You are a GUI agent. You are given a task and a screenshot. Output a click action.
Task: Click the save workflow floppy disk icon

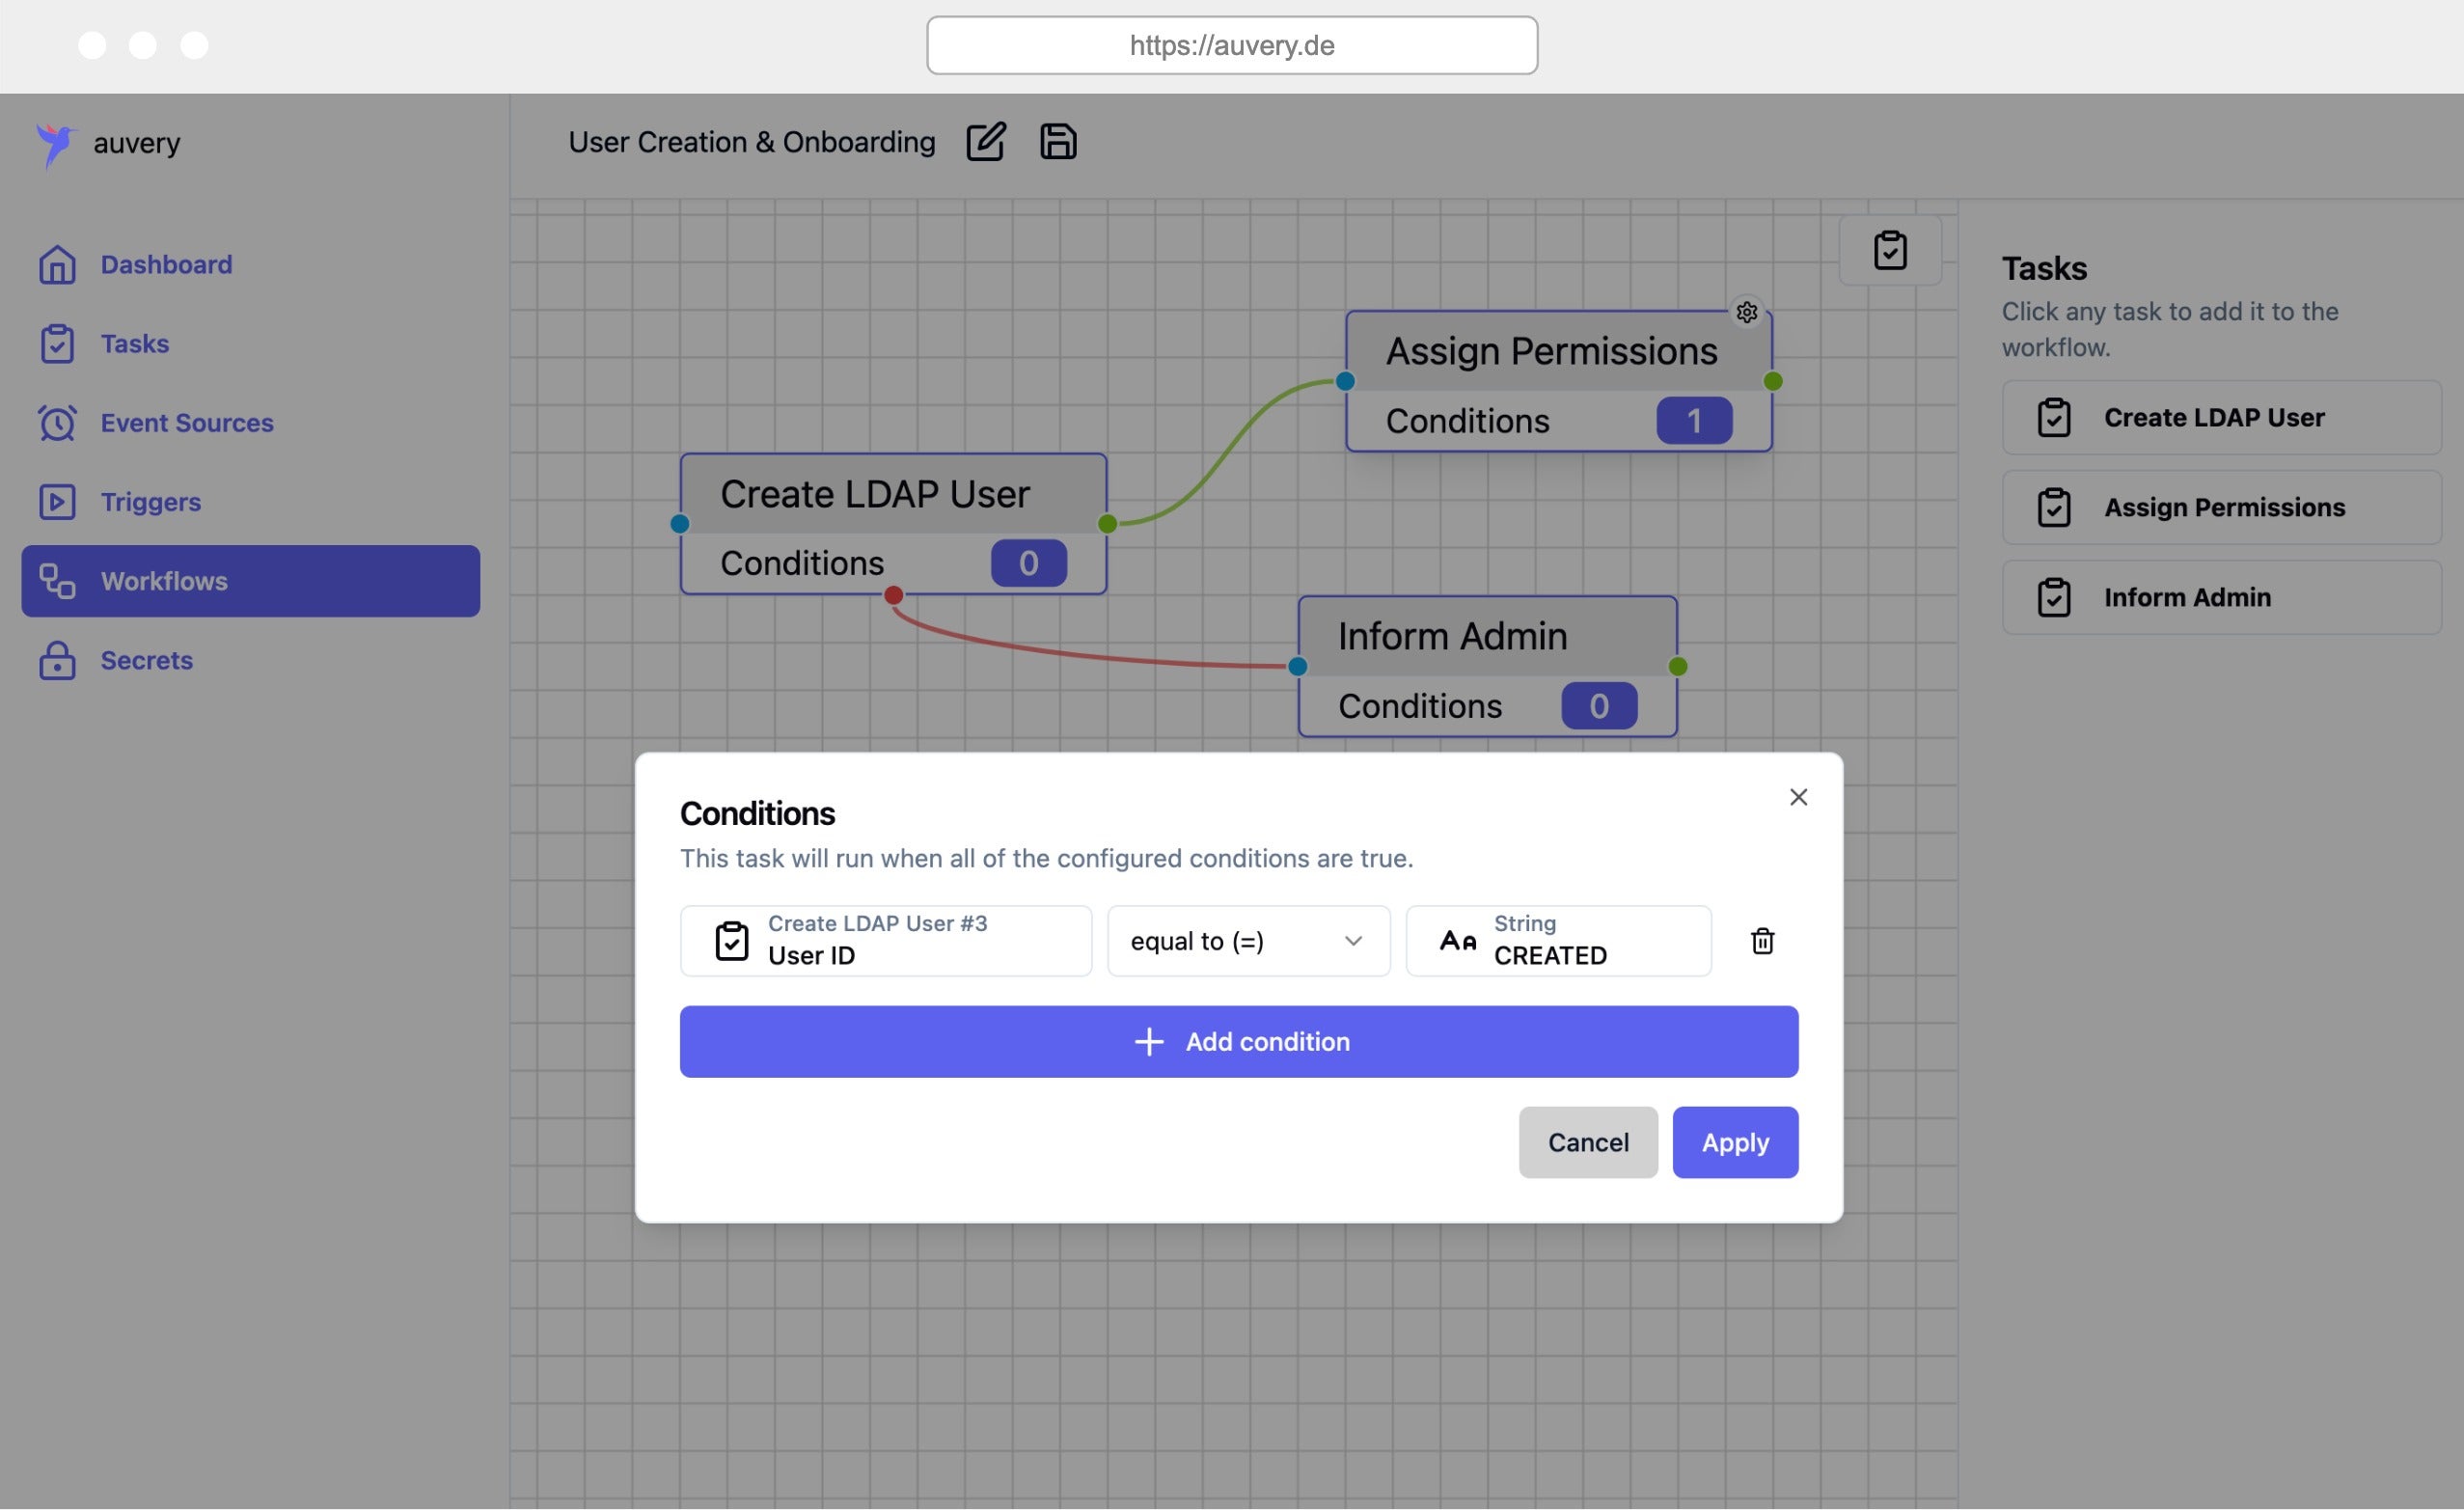tap(1058, 142)
